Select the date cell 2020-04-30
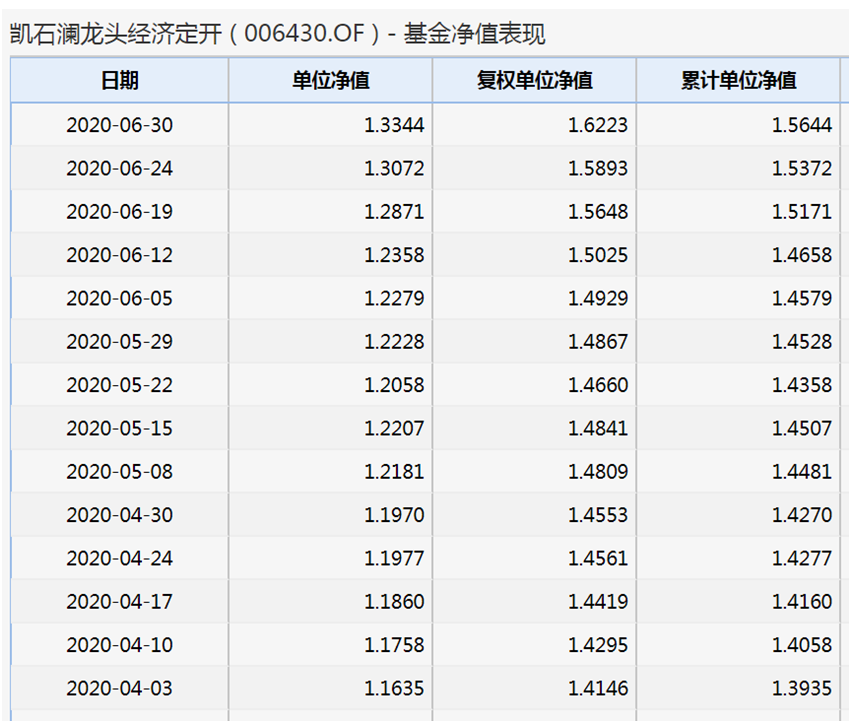Viewport: 849px width, 728px height. (120, 515)
